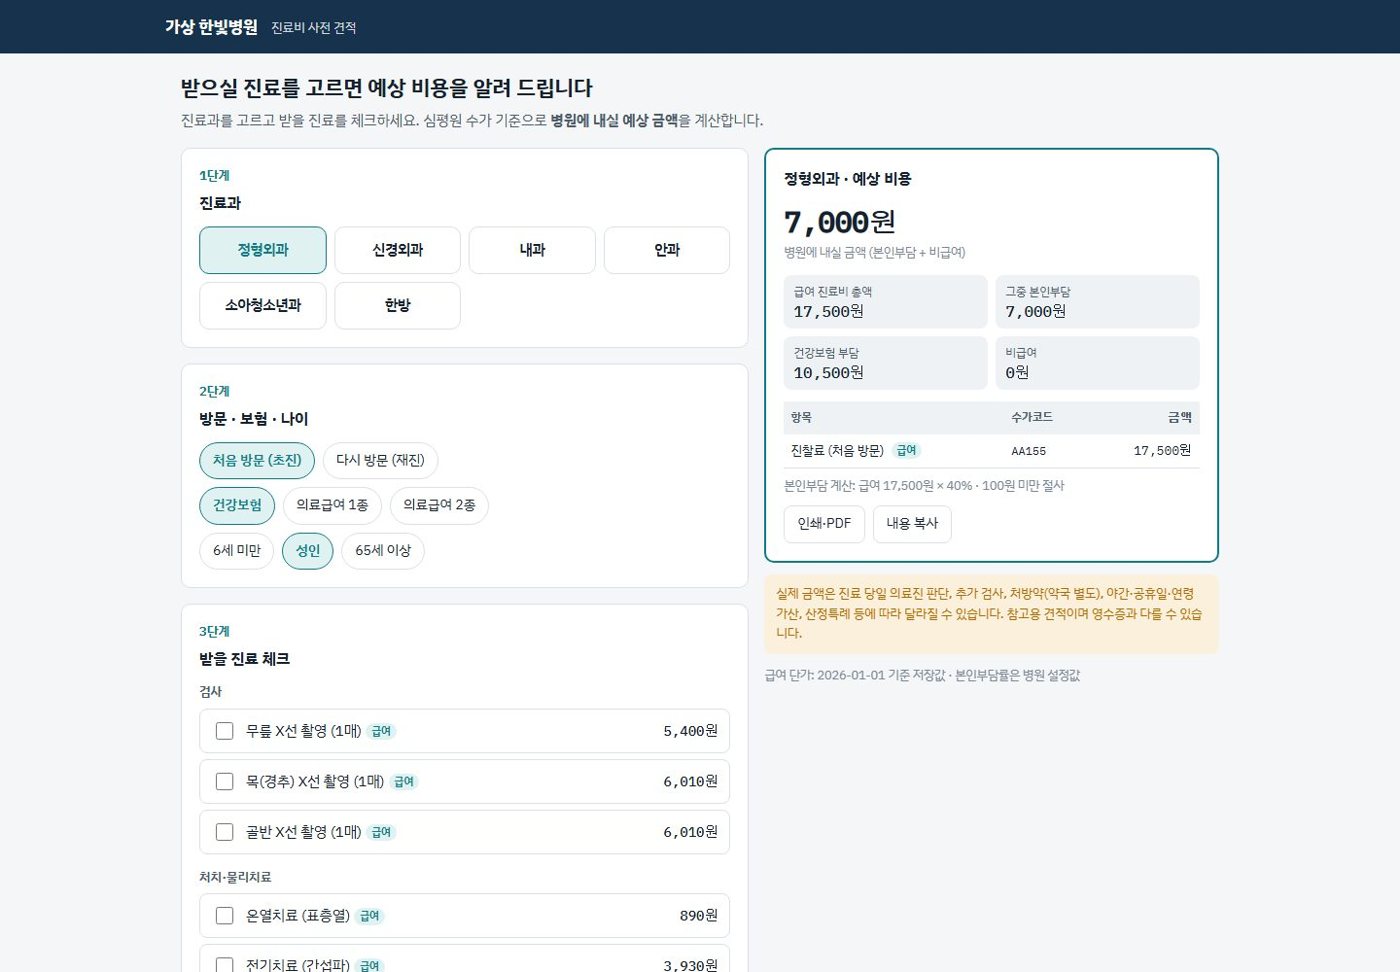
Task: Click the 그중 본인부담 7,000원 box
Action: tap(1097, 302)
